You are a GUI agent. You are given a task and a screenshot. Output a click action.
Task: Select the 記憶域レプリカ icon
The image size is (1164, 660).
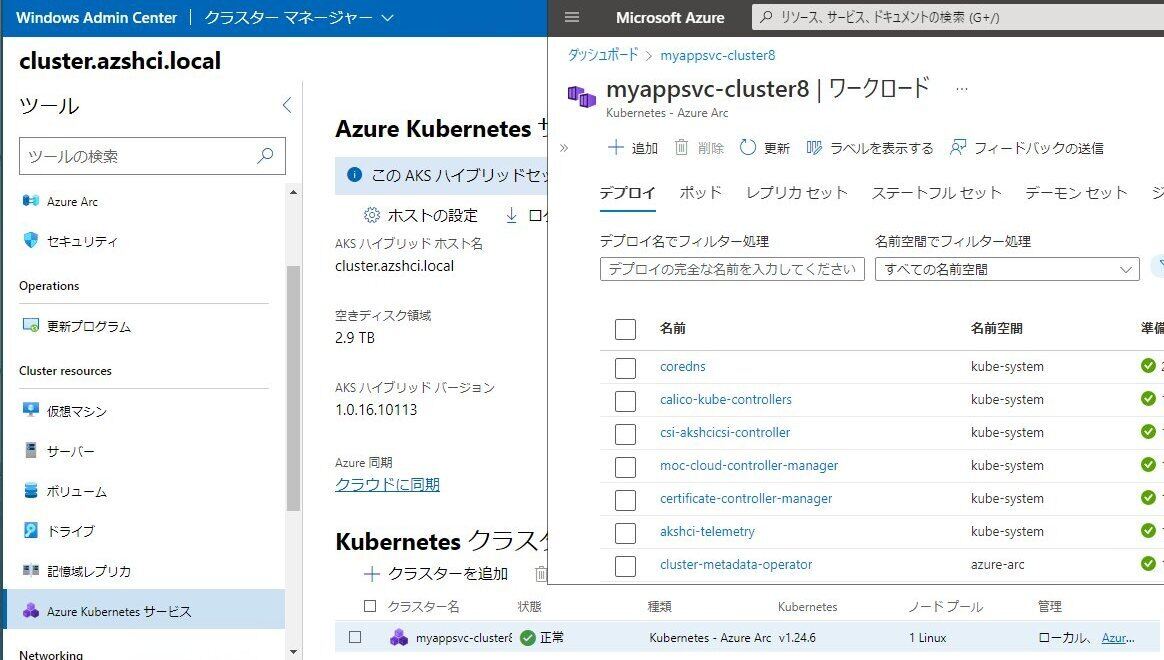point(30,570)
